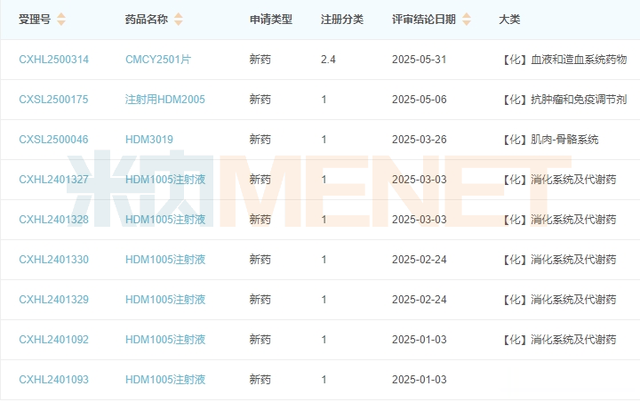Open acceptance number CXSL2500046
Viewport: 640px width, 402px height.
click(x=53, y=140)
